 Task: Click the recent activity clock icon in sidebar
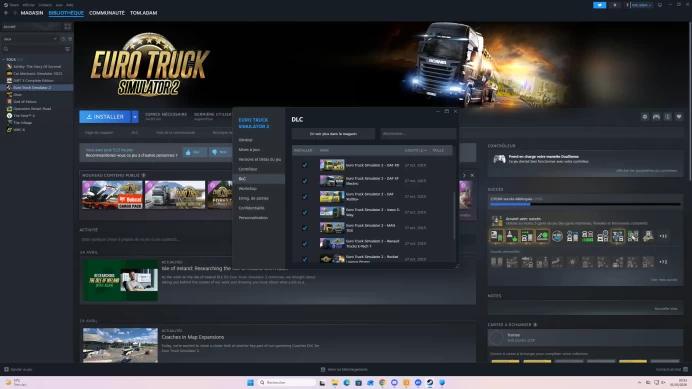click(x=63, y=39)
